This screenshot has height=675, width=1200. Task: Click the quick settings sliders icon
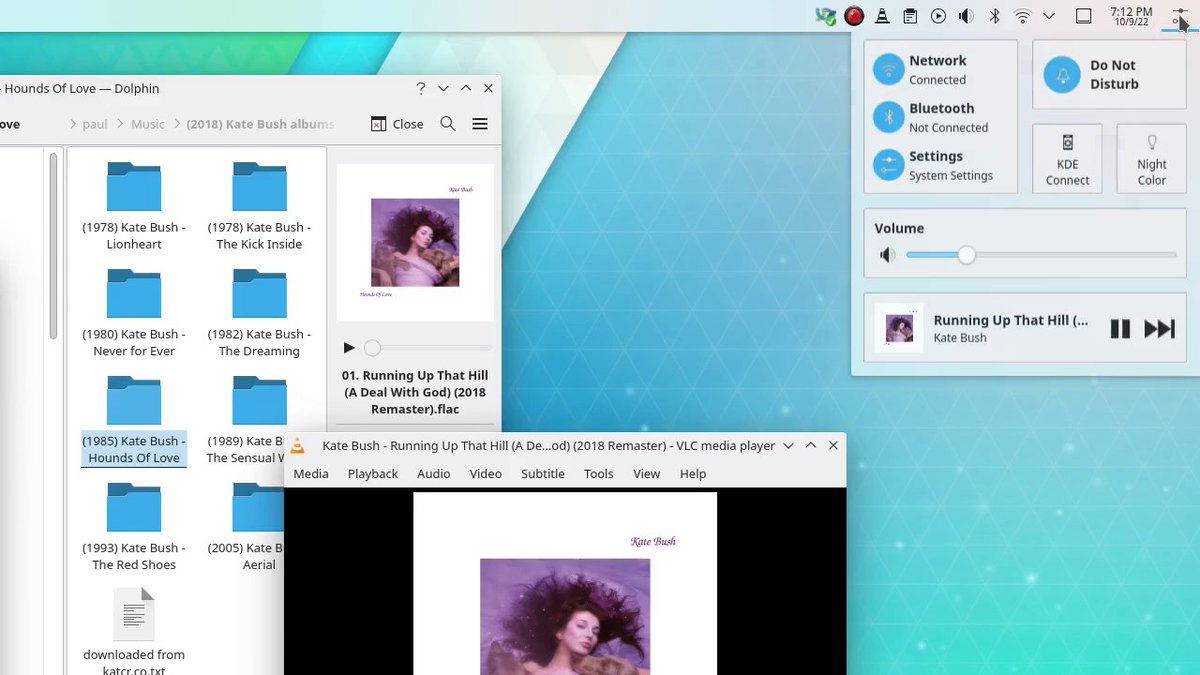[1180, 16]
